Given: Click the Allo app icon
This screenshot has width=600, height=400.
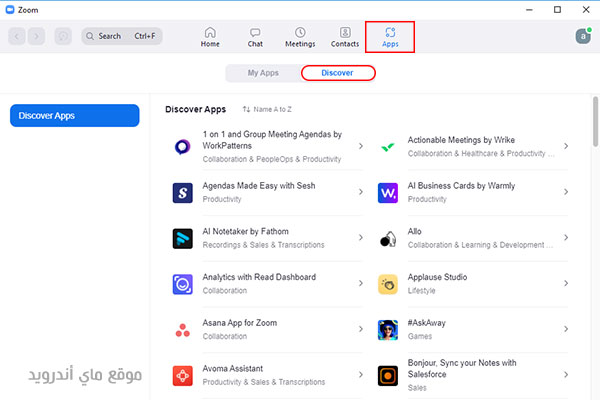Looking at the screenshot, I should tap(388, 239).
